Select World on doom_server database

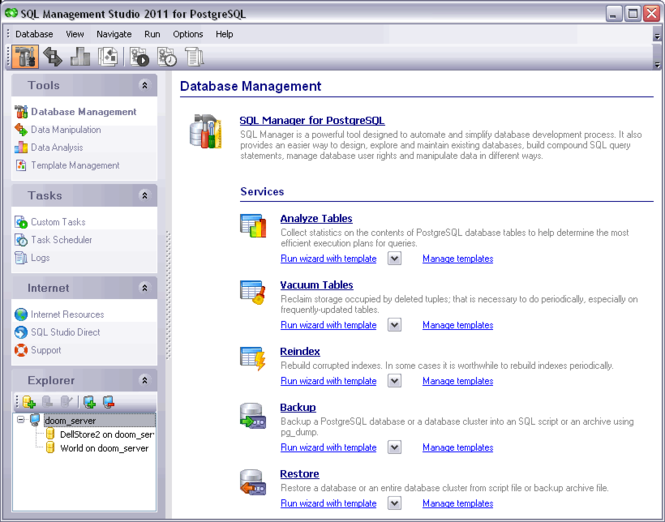click(x=104, y=448)
